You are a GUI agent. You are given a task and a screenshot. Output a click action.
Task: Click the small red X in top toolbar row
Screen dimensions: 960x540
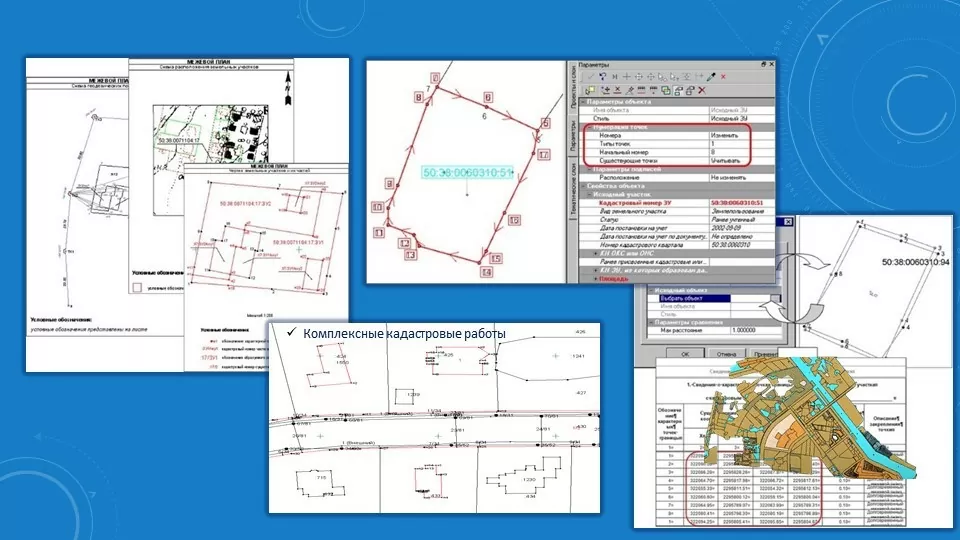723,77
